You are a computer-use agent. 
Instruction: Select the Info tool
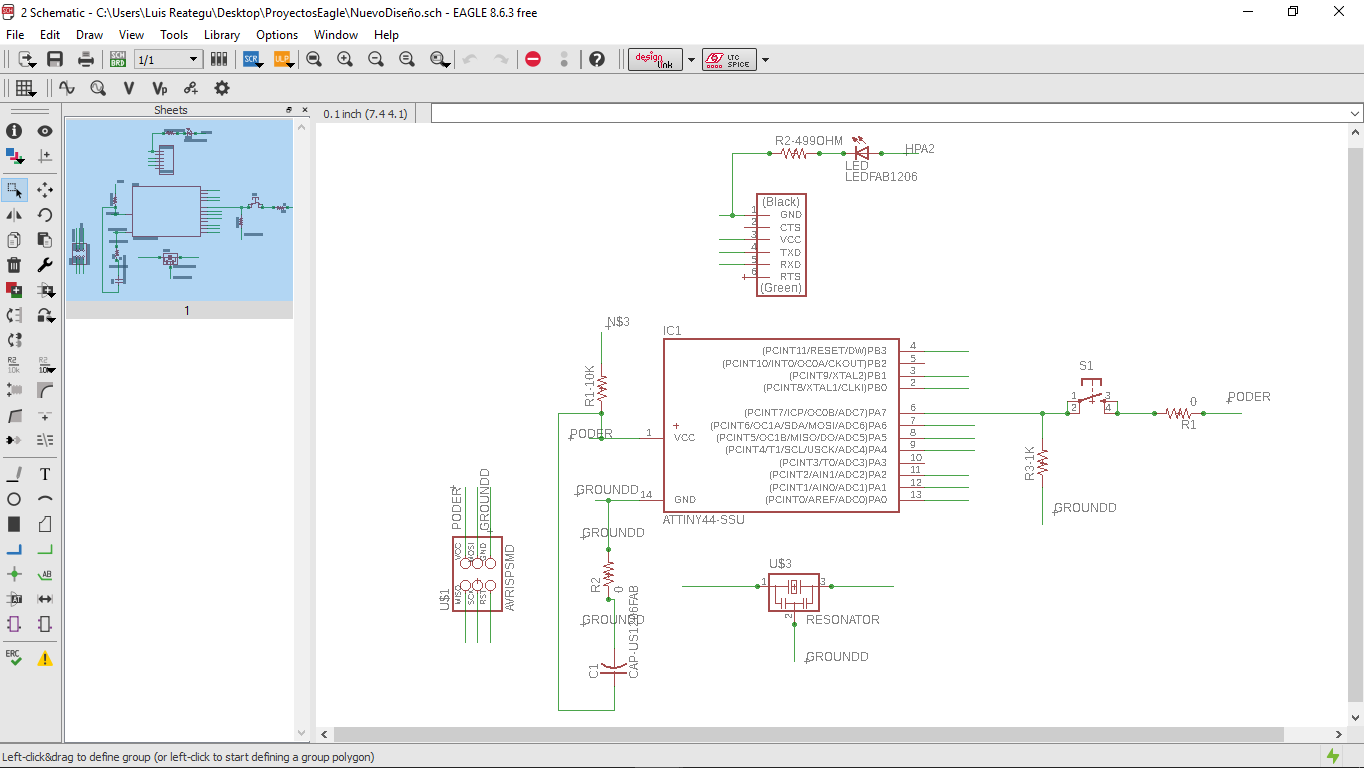pyautogui.click(x=14, y=131)
